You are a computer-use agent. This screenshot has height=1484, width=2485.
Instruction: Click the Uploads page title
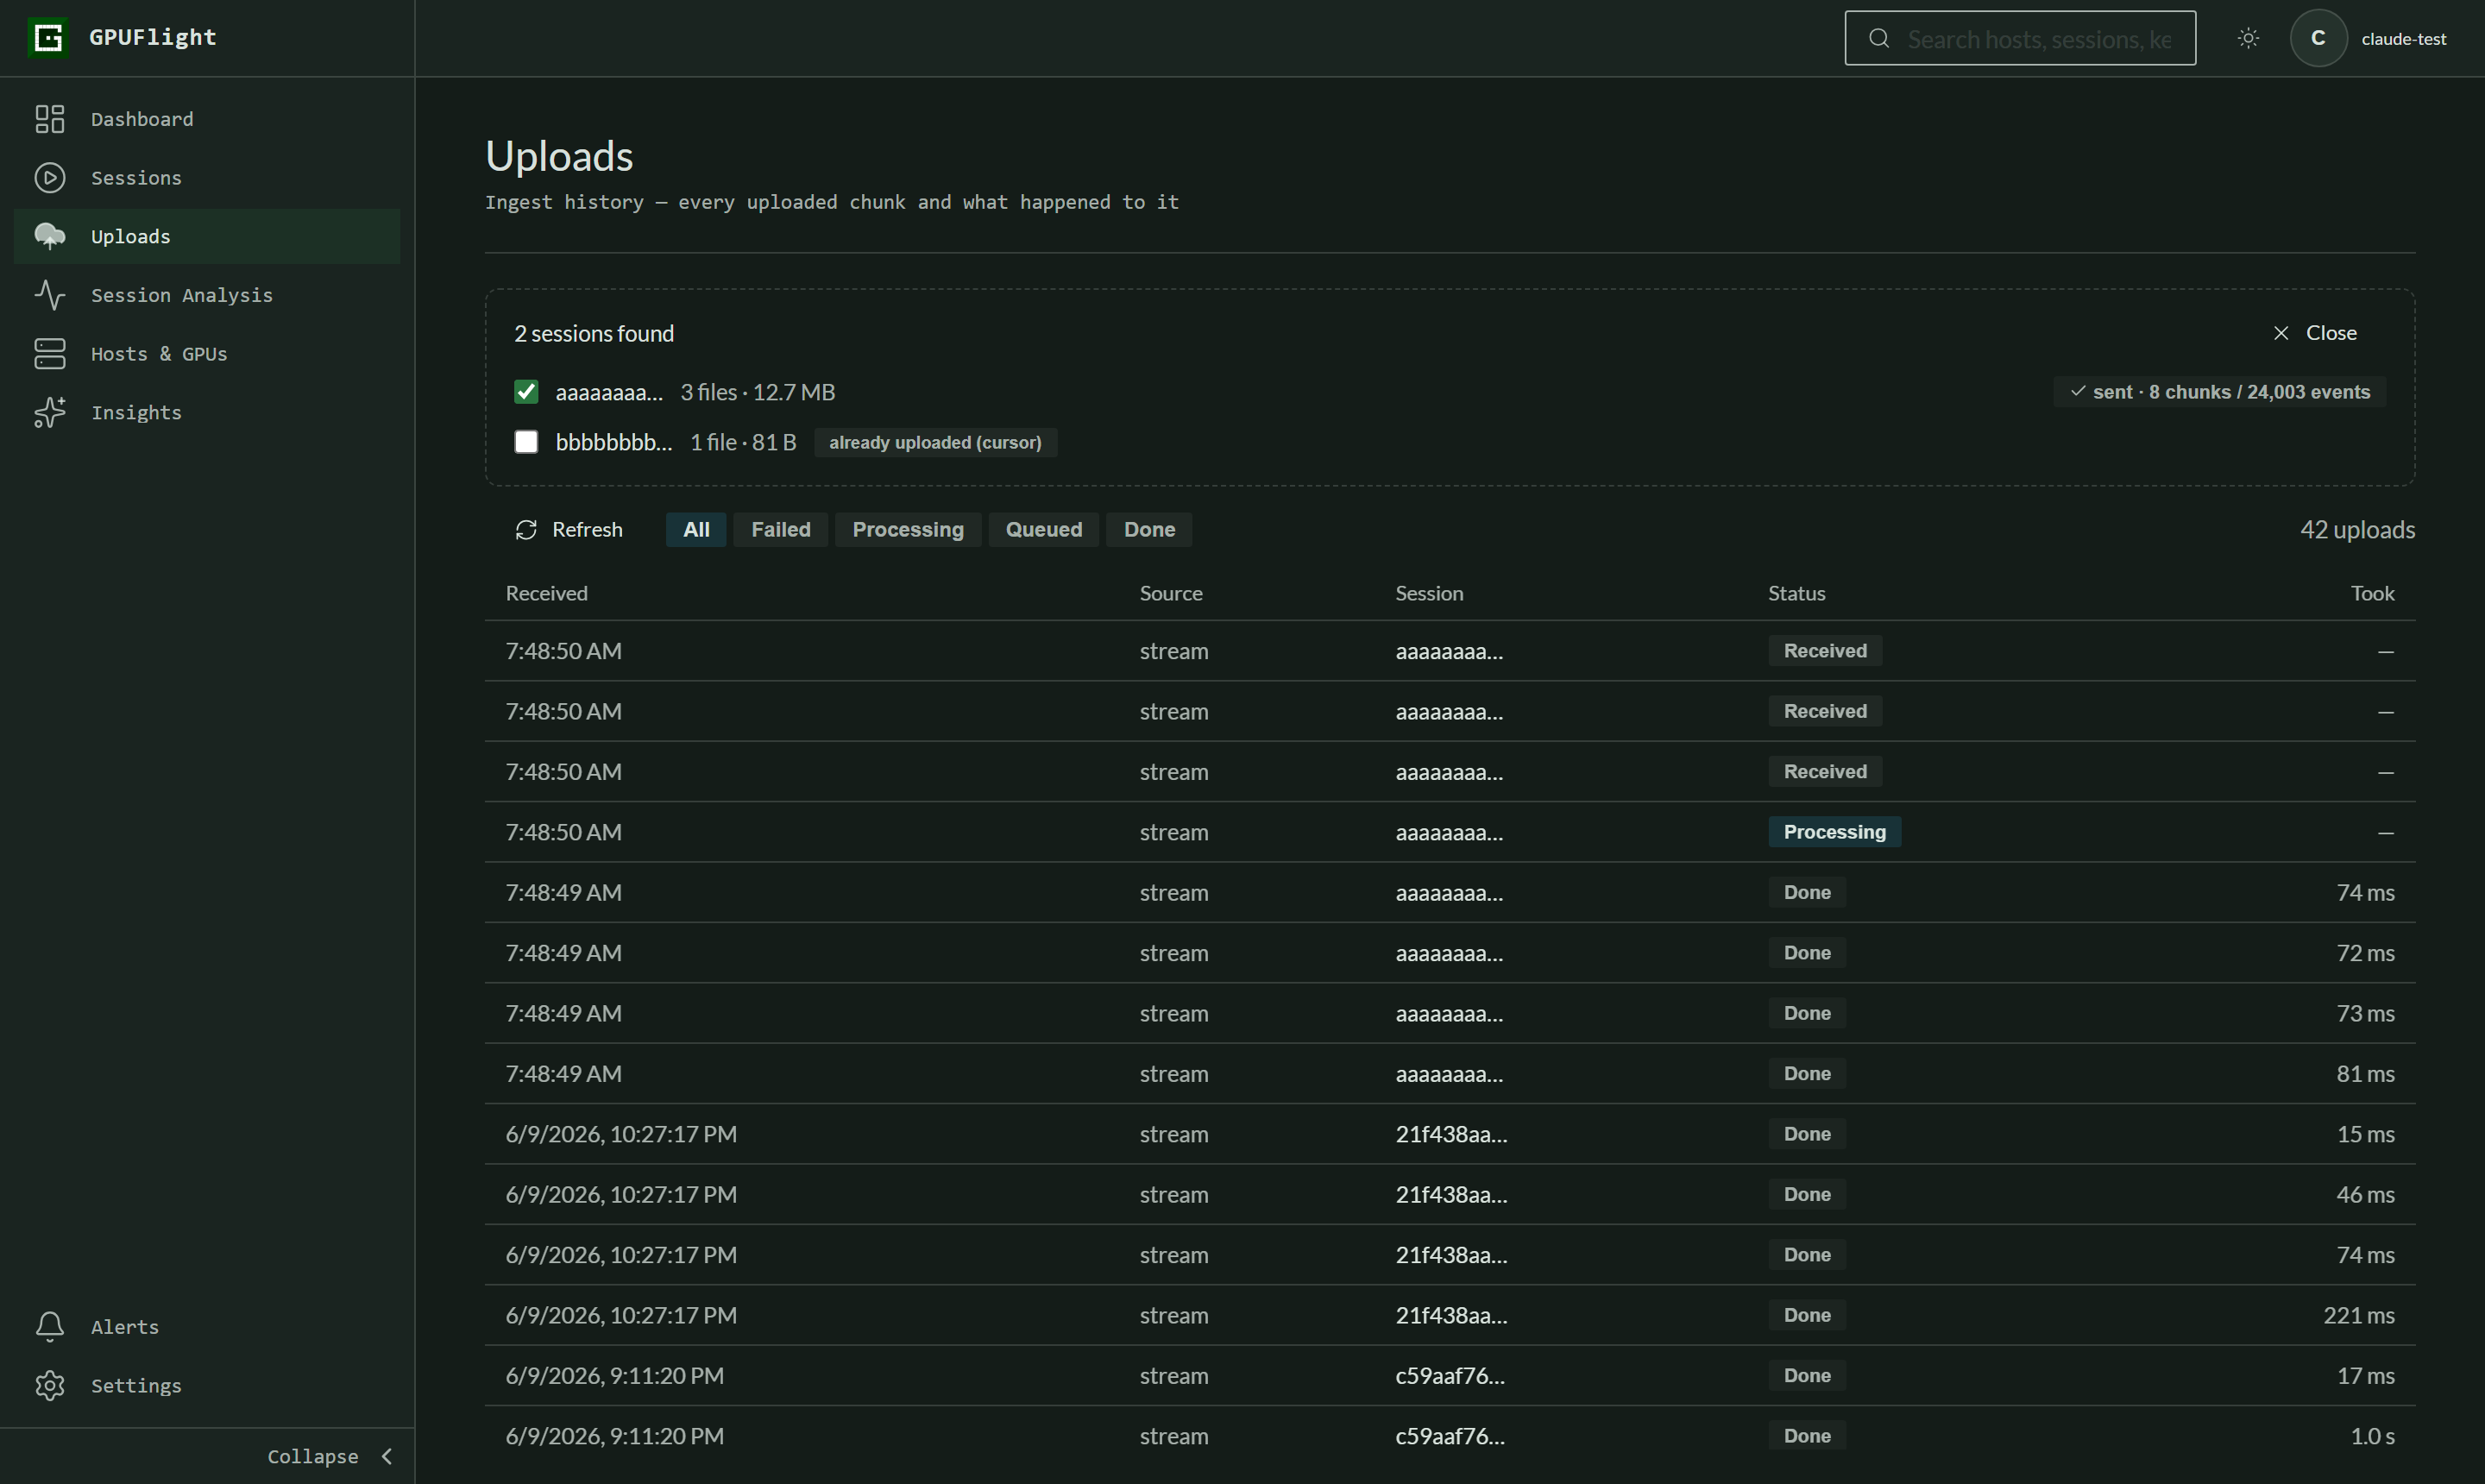(559, 156)
